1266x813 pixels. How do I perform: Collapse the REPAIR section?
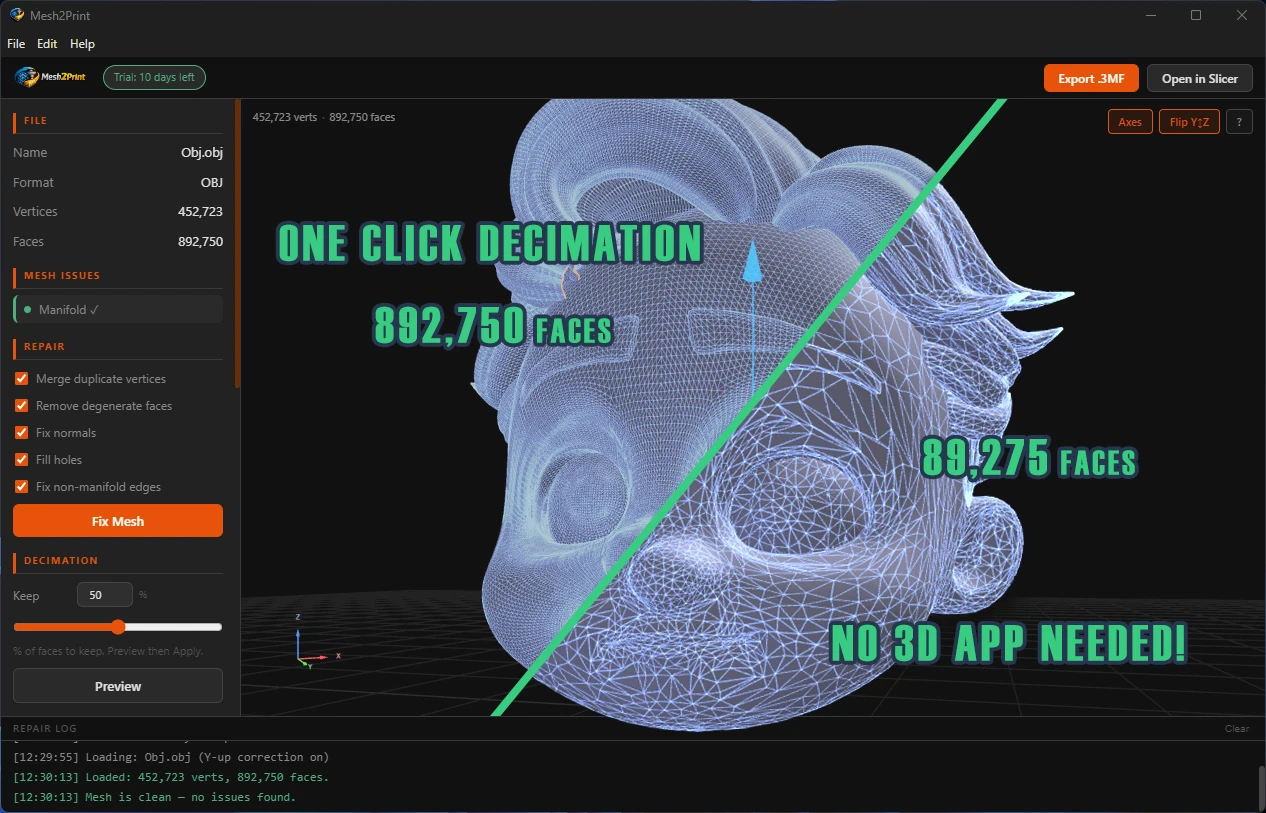point(44,346)
